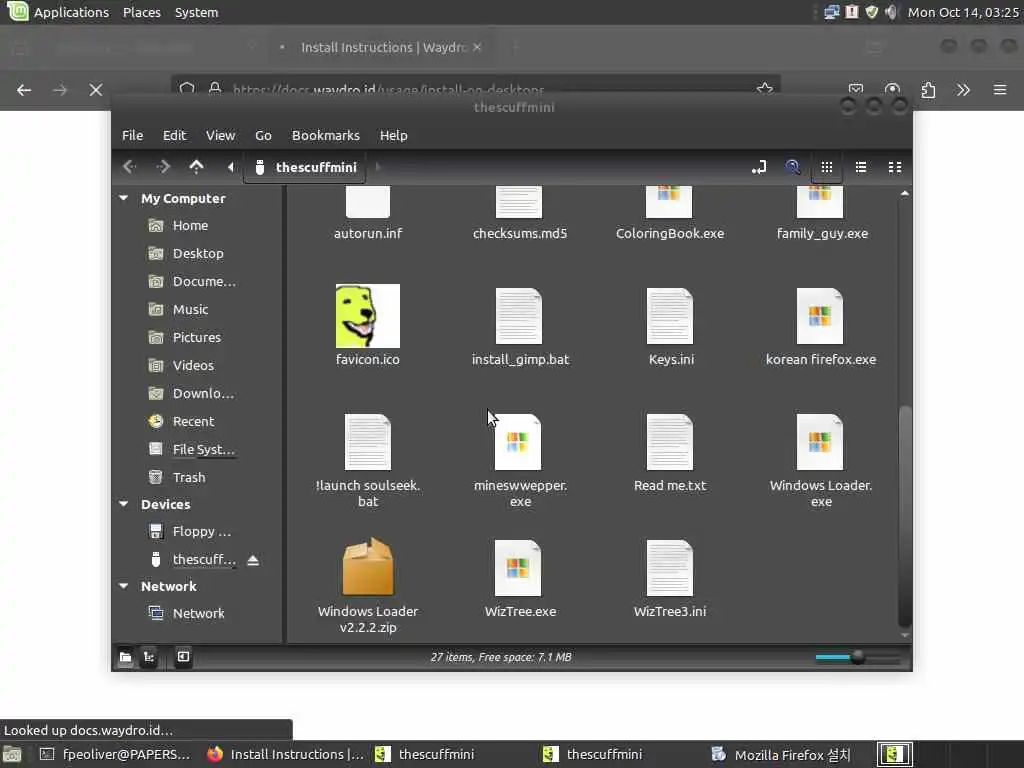
Task: Show places in the sidebar pane
Action: point(125,657)
